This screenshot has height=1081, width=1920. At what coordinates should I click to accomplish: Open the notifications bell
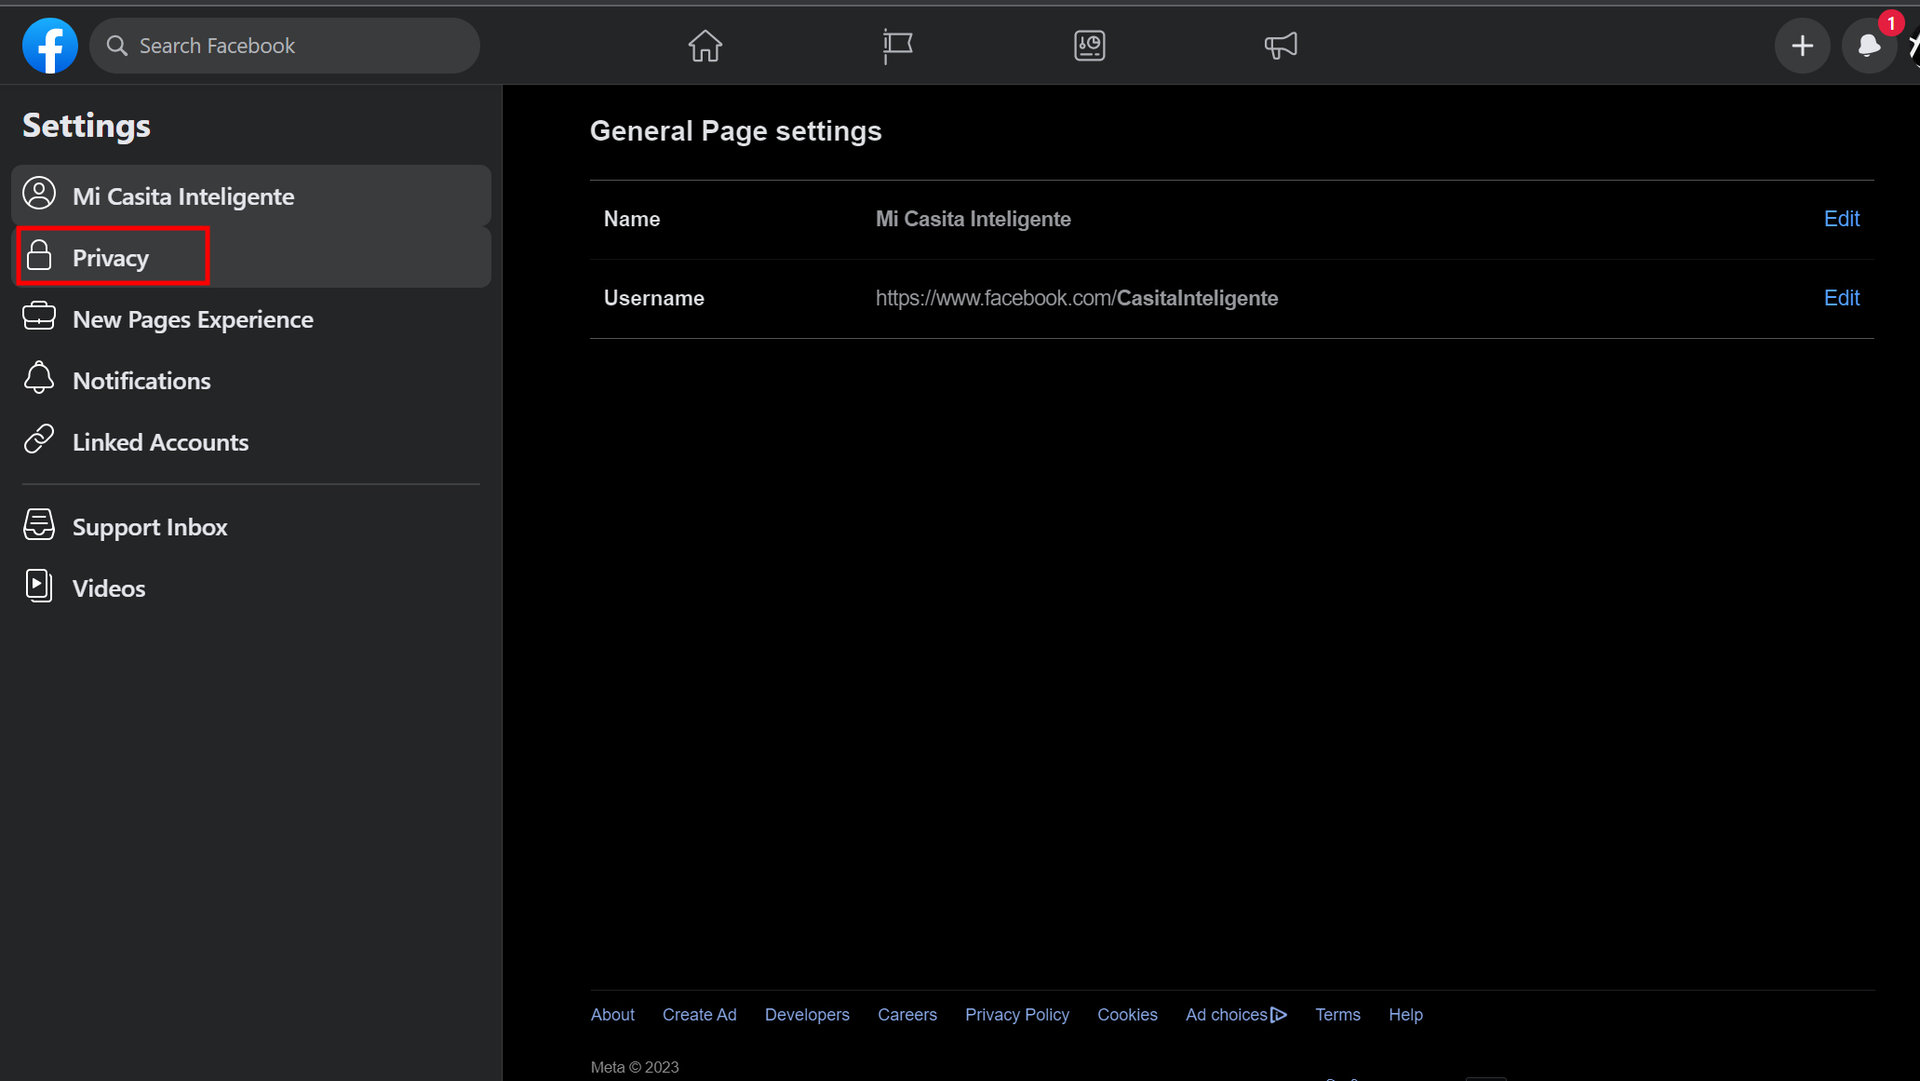1868,46
